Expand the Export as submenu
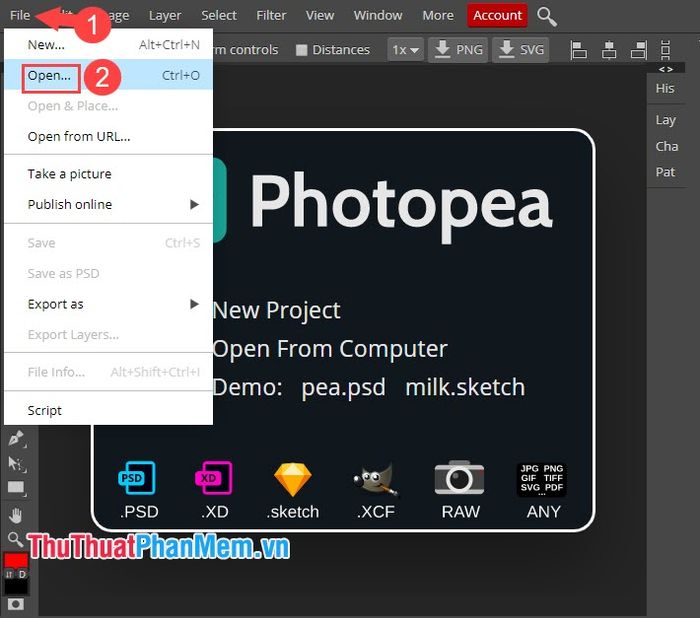The image size is (700, 618). (108, 305)
